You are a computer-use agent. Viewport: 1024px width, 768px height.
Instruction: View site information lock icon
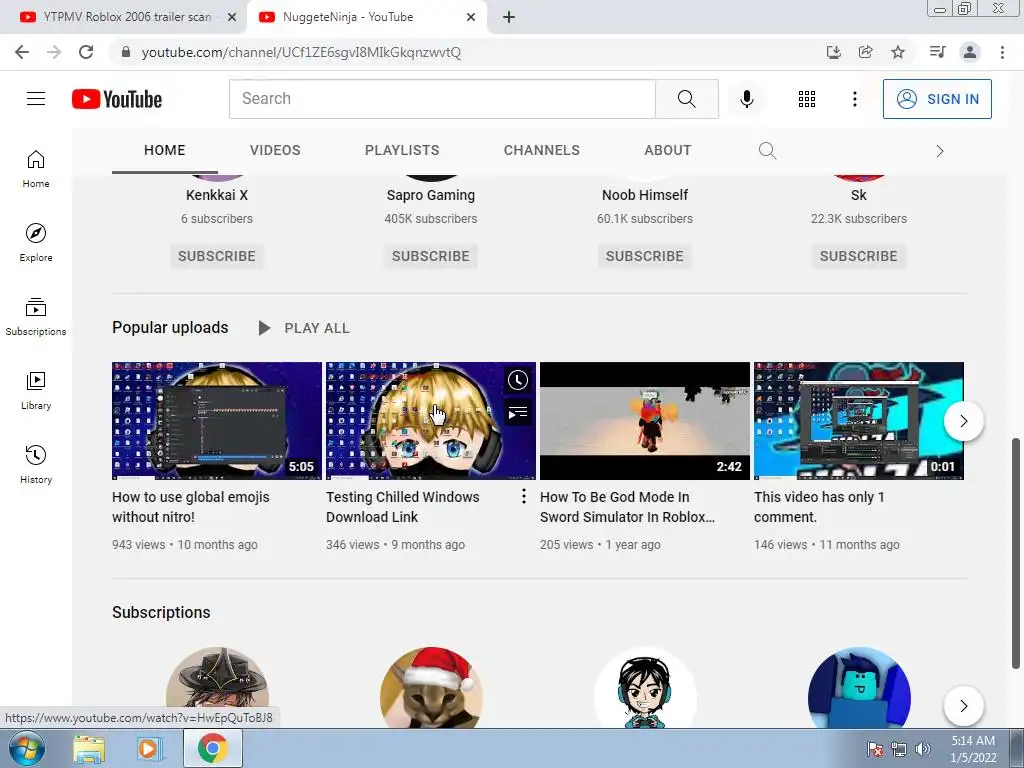tap(126, 52)
